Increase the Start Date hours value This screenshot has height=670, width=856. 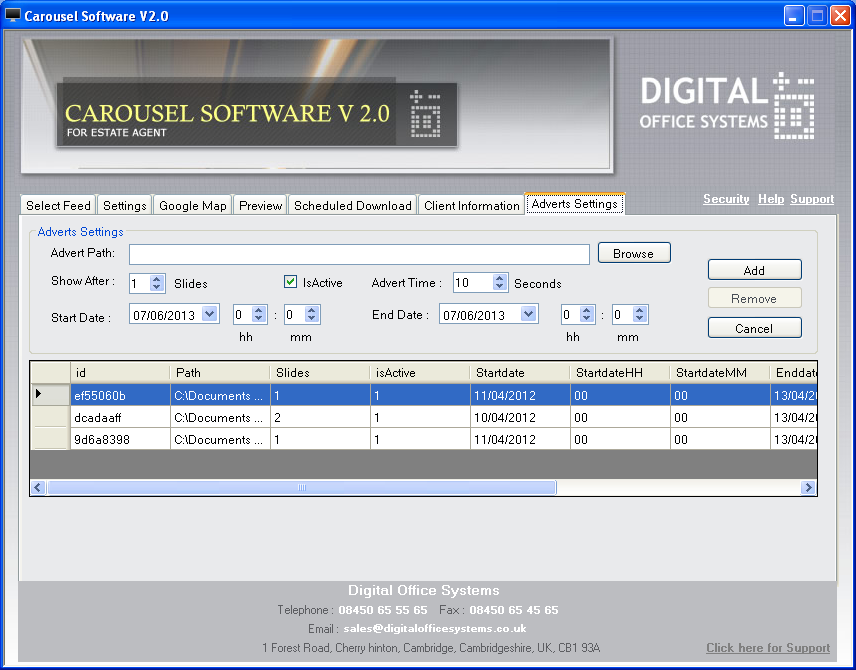tap(259, 310)
